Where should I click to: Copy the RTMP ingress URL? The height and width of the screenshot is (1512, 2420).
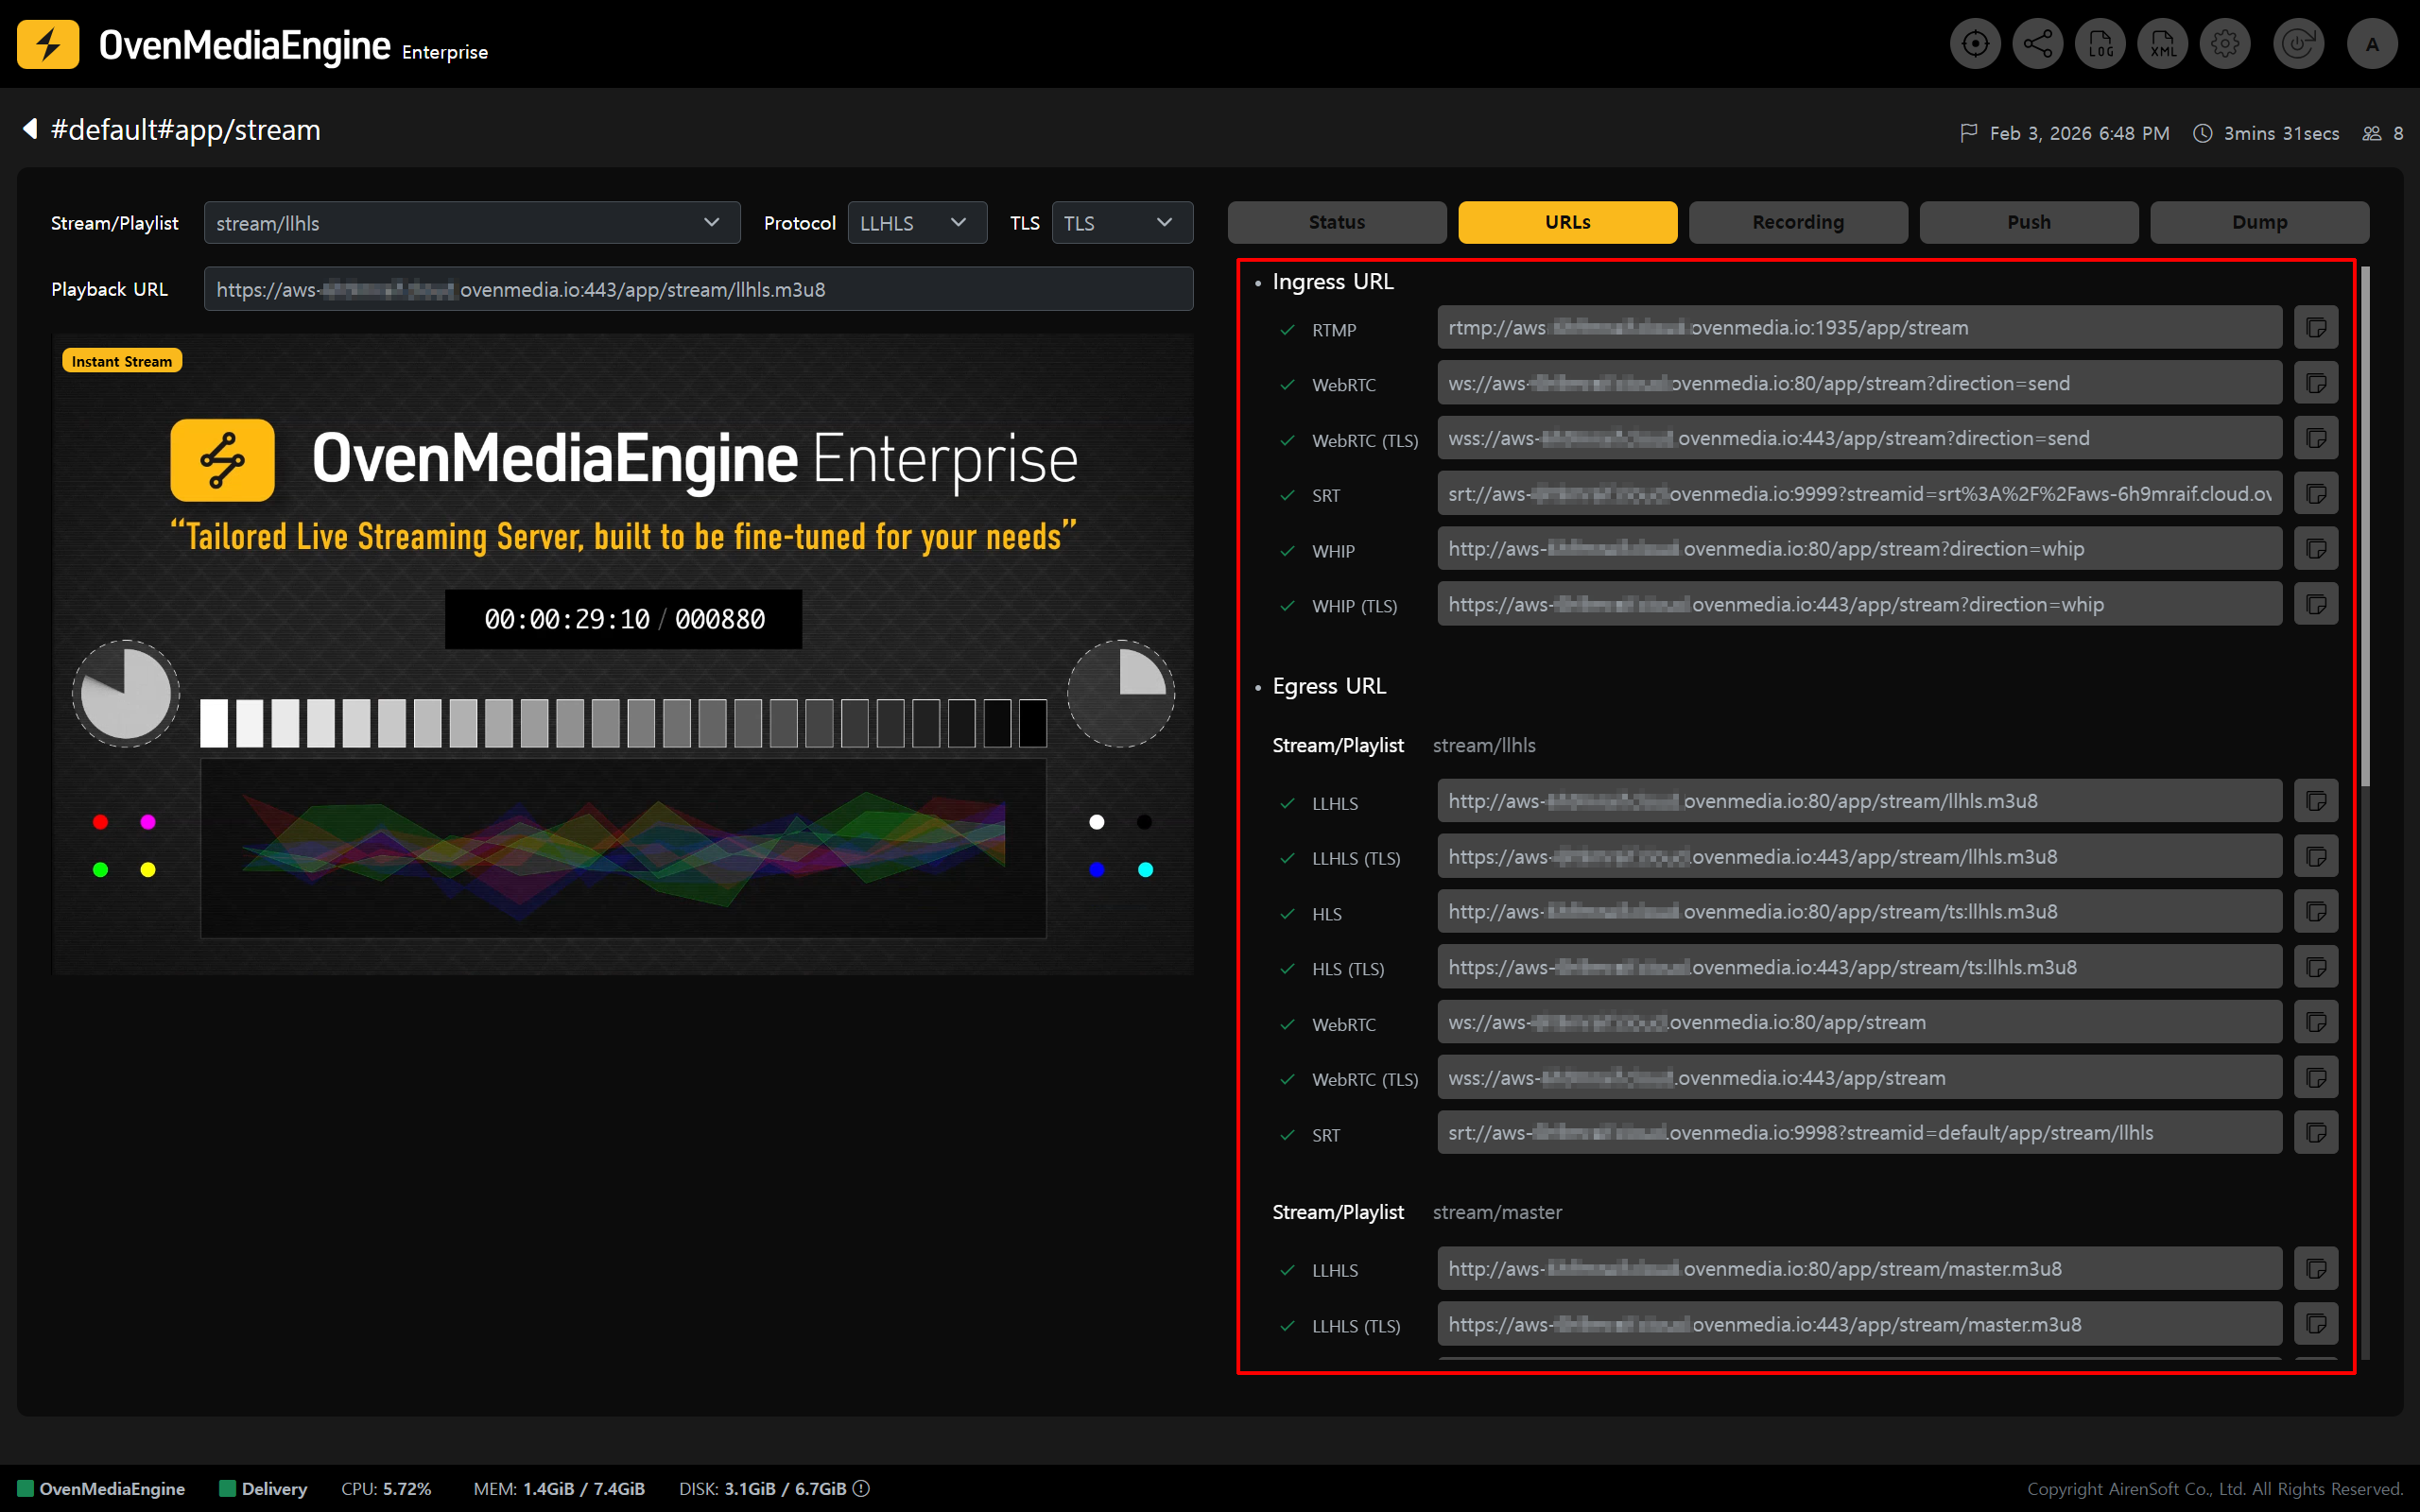pos(2315,328)
